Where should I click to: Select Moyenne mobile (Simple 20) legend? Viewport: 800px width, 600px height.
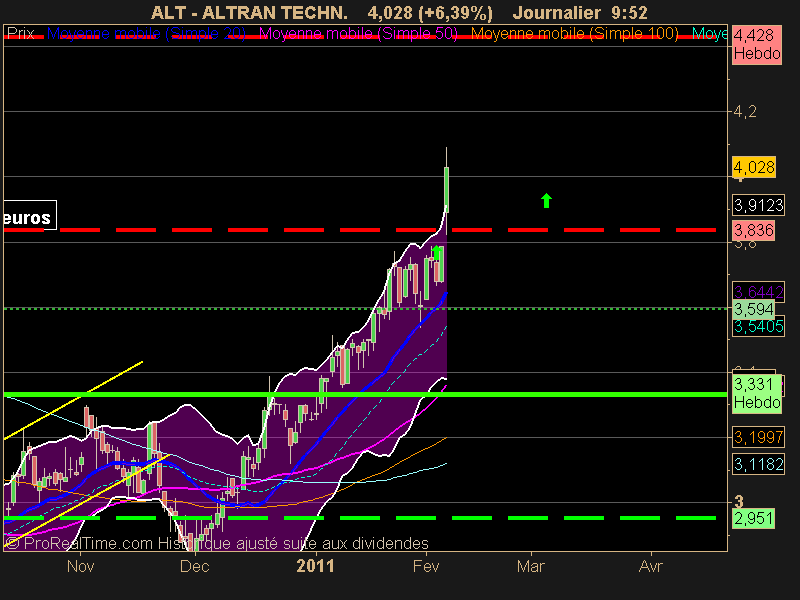pos(146,34)
